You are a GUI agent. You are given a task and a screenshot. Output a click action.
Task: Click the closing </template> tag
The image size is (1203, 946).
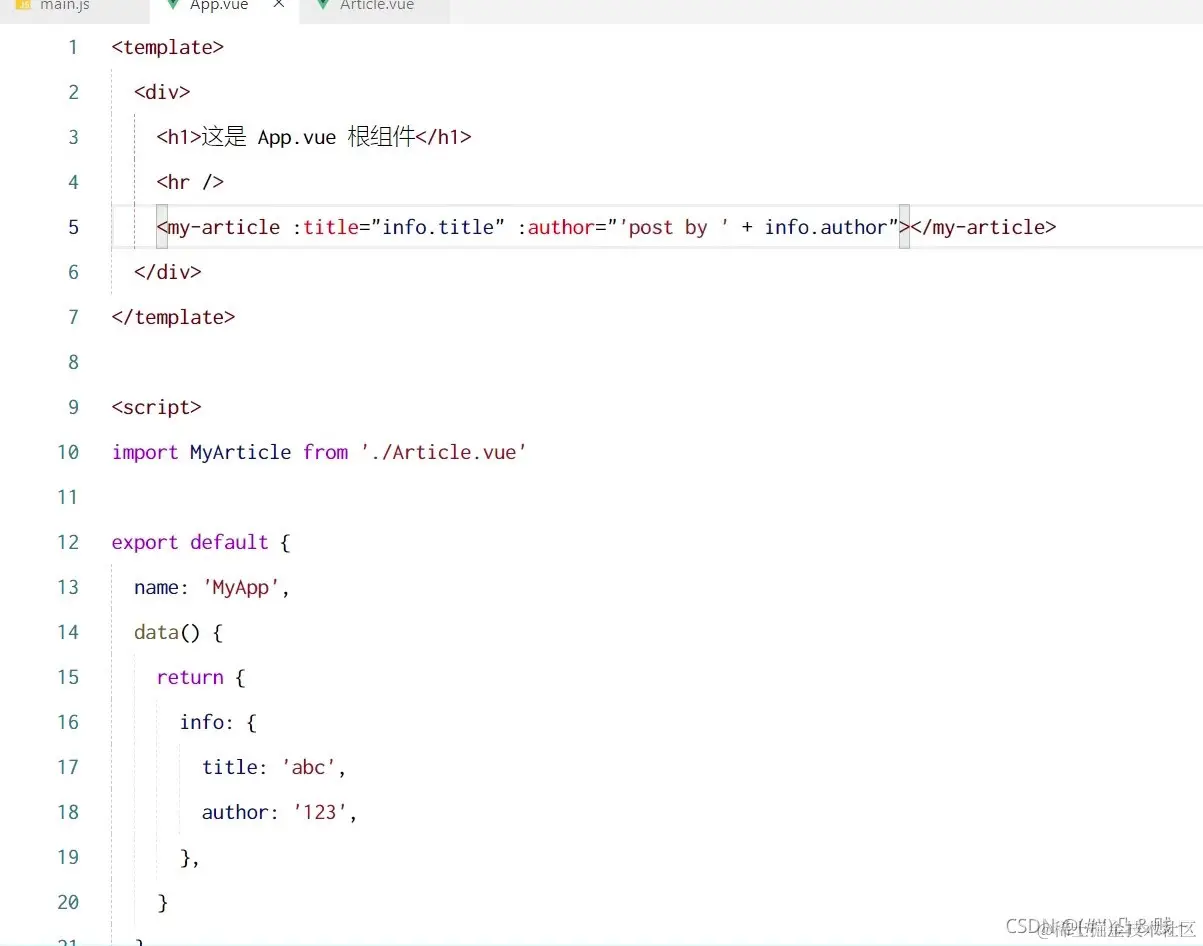point(173,318)
